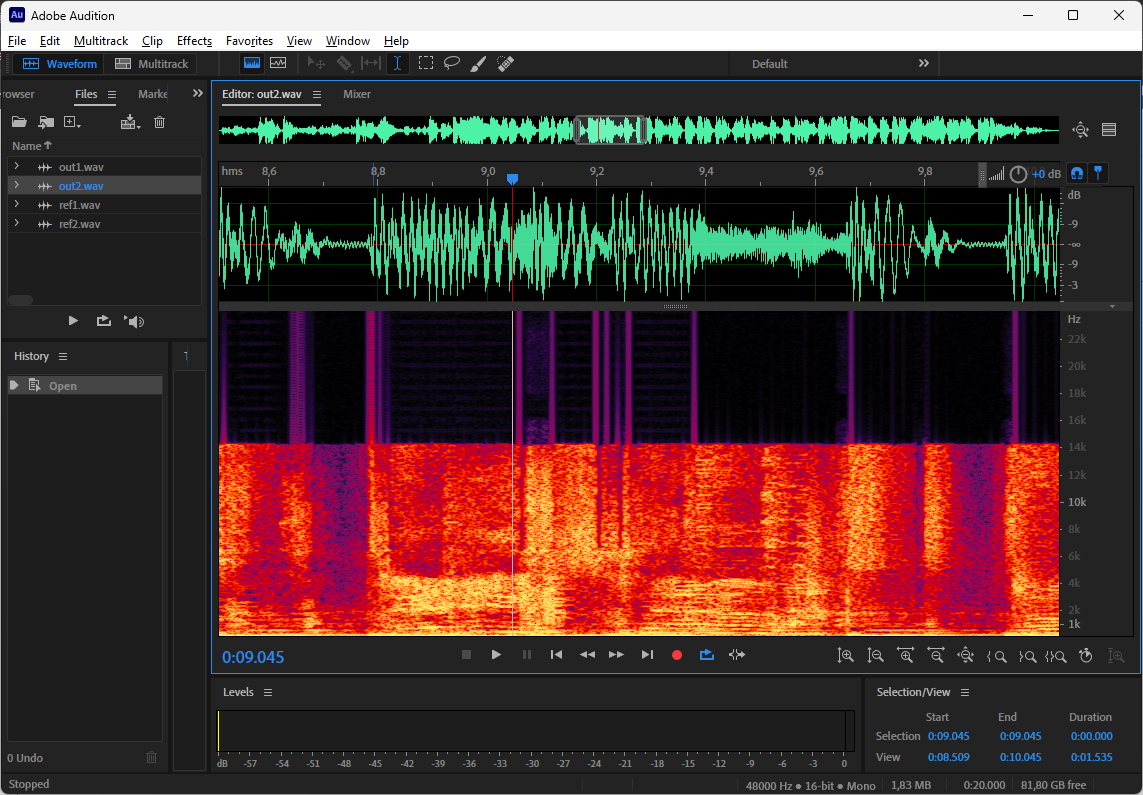Select the Marquee Selection tool
Screen dimensions: 1143x795
coord(426,63)
